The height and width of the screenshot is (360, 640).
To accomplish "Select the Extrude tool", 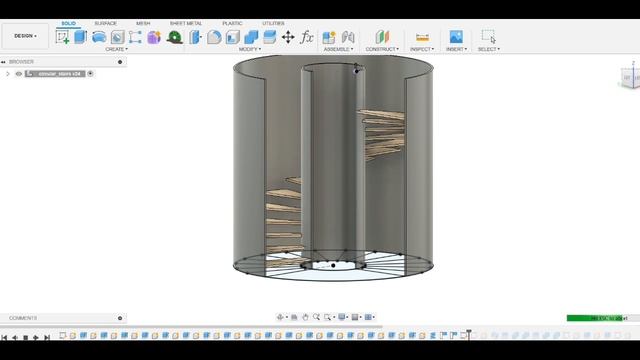I will coord(80,37).
